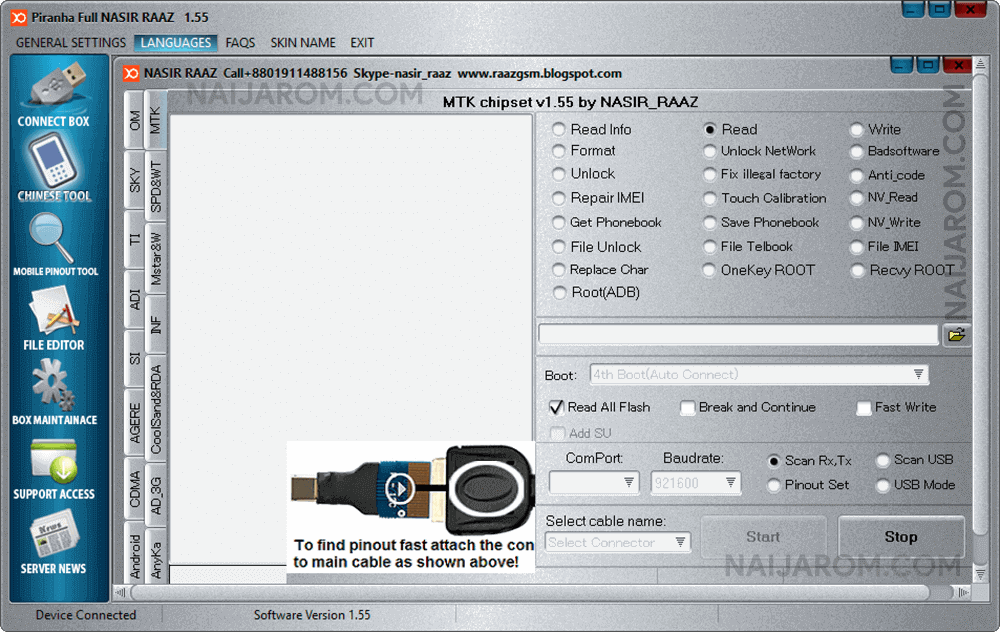Open the Boot mode dropdown

pos(759,374)
